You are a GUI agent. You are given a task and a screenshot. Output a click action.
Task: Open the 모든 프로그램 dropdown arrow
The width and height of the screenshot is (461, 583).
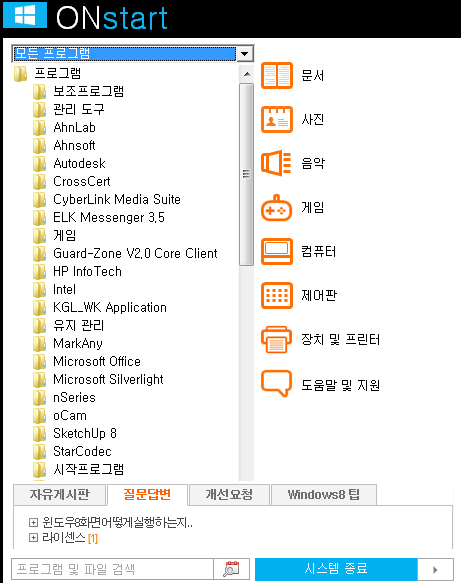(245, 54)
